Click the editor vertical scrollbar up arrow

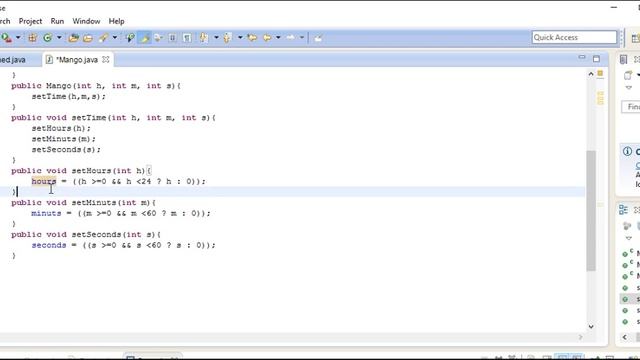(591, 74)
